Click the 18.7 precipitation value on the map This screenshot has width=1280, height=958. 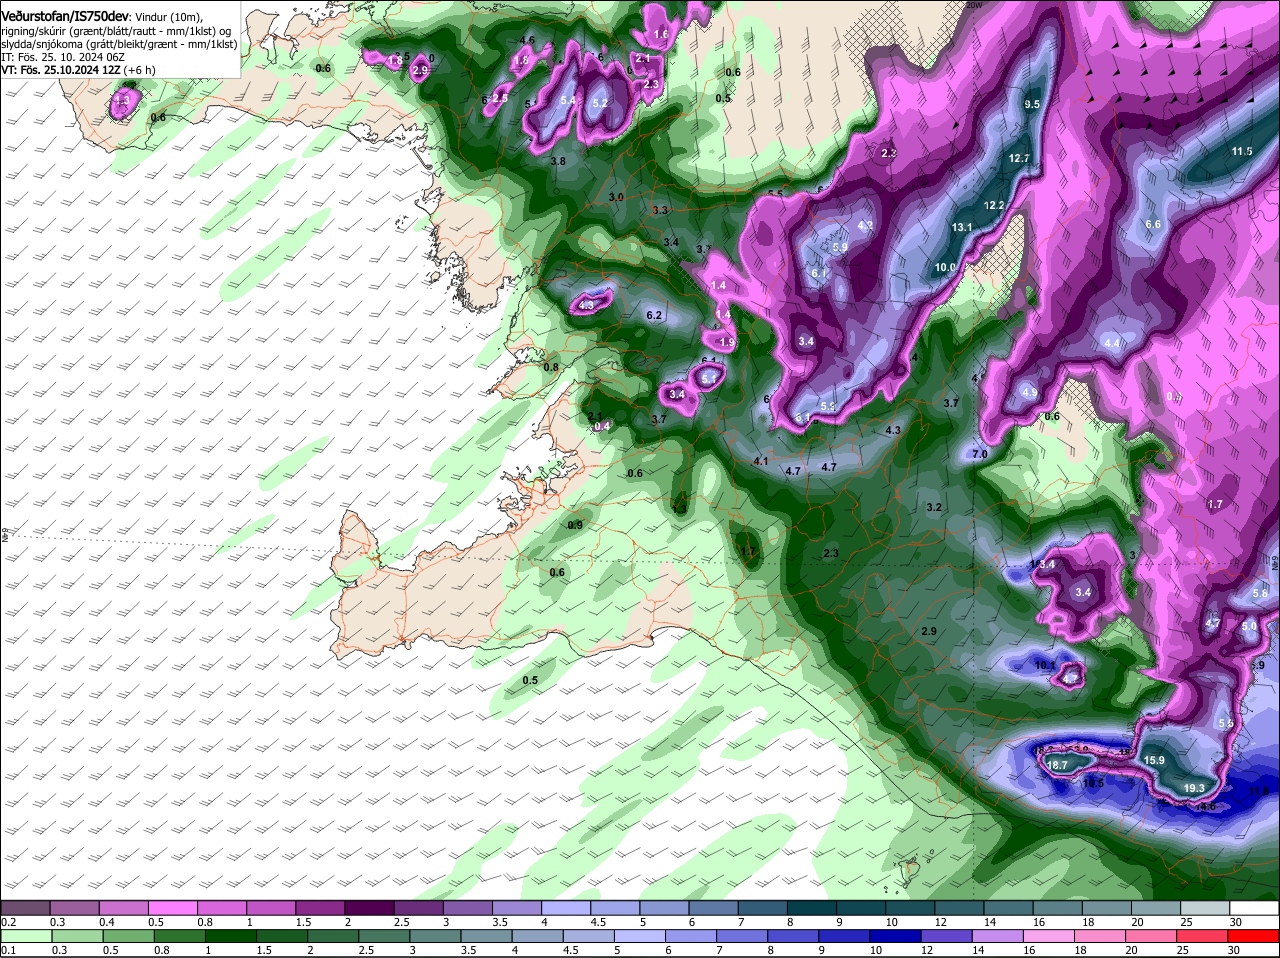(x=1057, y=765)
